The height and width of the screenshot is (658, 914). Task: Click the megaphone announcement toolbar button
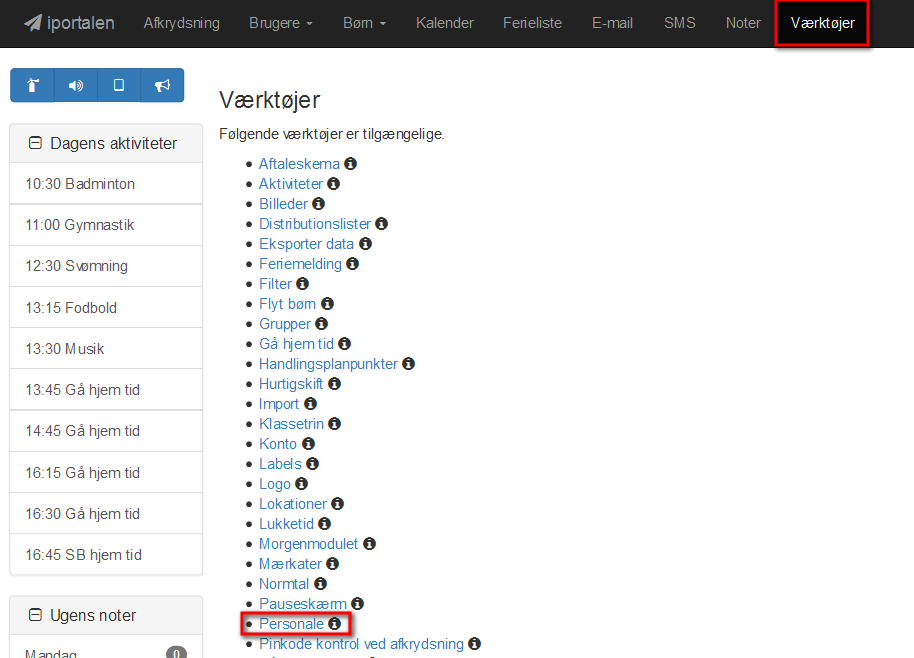tap(162, 85)
